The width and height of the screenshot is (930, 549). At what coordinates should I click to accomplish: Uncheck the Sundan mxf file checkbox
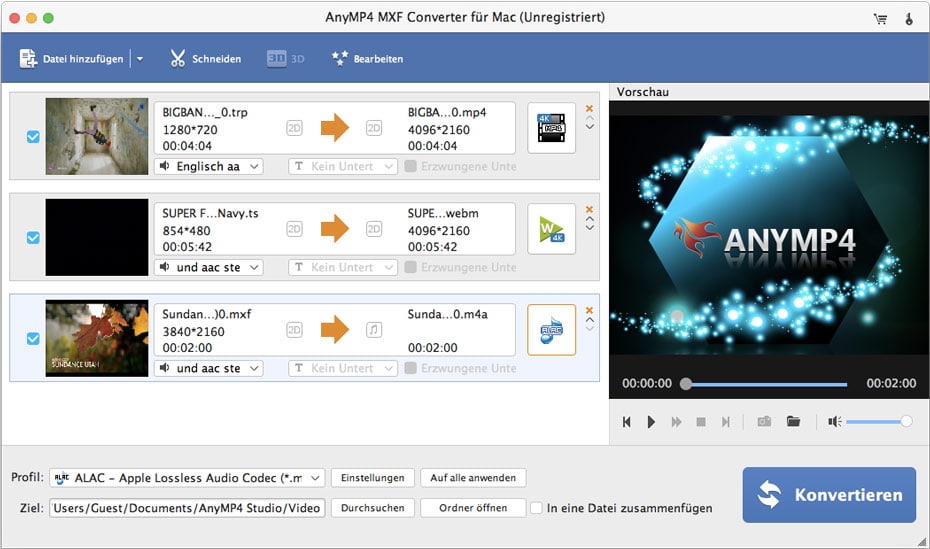point(33,338)
